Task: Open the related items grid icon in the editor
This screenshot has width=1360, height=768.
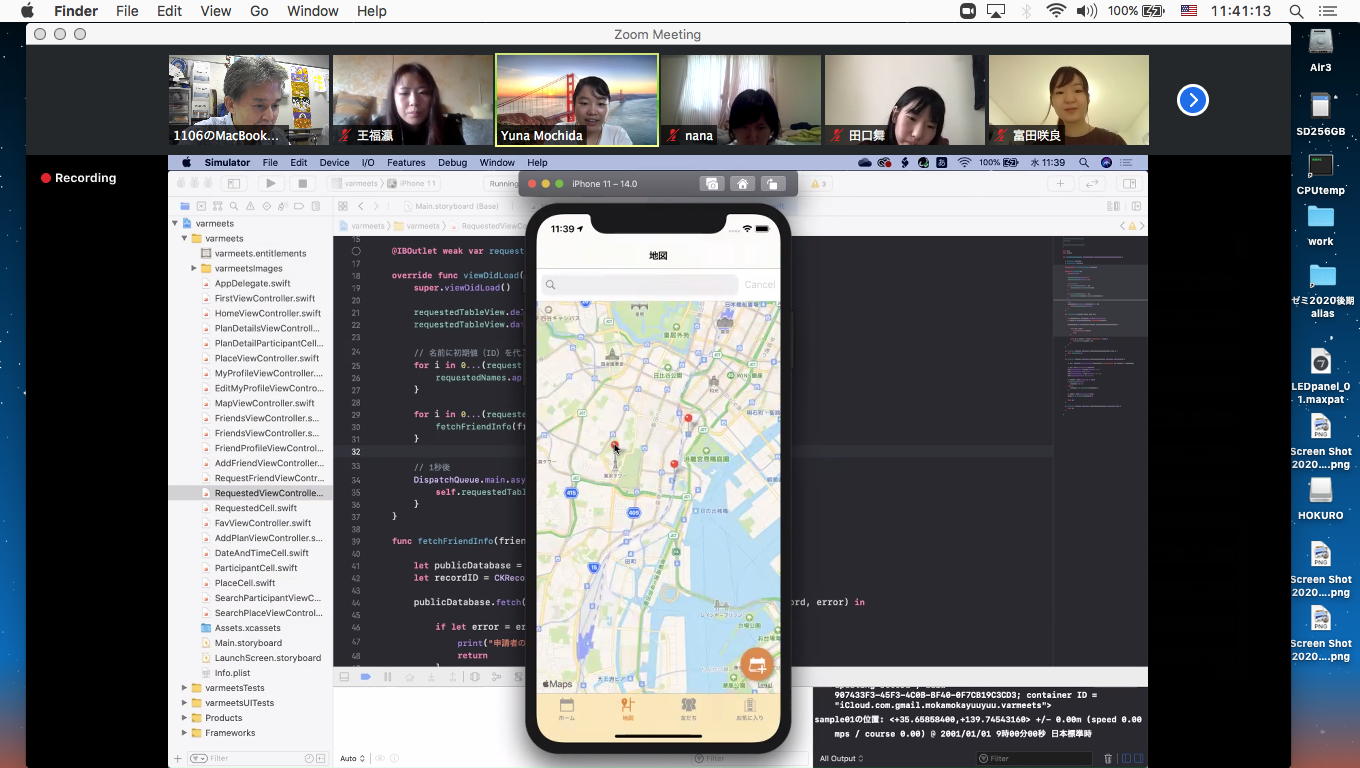Action: [x=343, y=206]
